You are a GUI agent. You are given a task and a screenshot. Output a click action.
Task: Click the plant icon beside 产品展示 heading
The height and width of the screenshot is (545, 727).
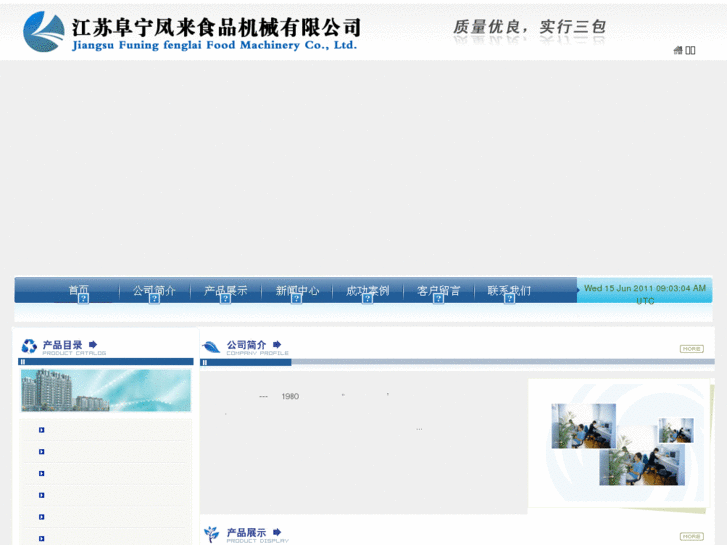211,534
